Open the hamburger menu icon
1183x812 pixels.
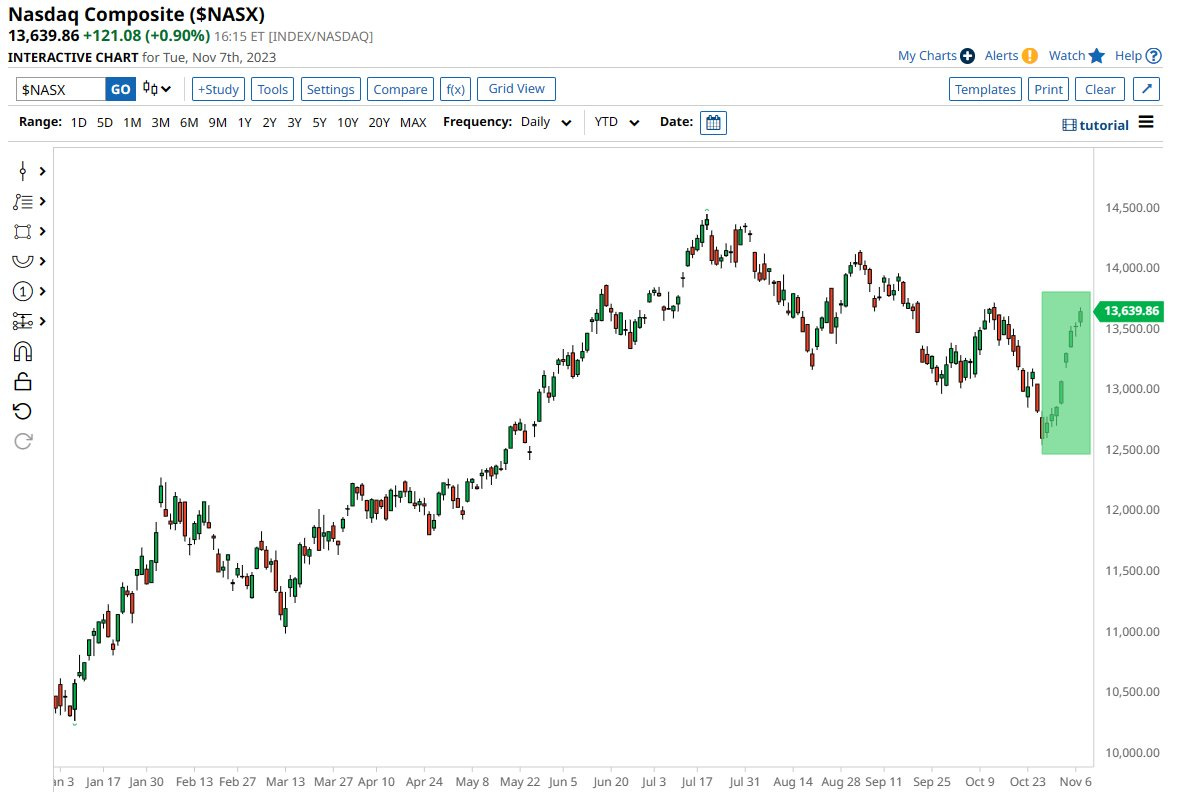coord(1146,122)
